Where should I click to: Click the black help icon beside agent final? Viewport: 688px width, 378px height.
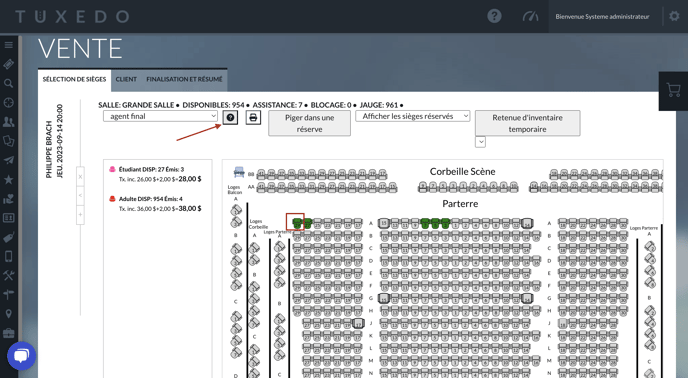[x=230, y=118]
